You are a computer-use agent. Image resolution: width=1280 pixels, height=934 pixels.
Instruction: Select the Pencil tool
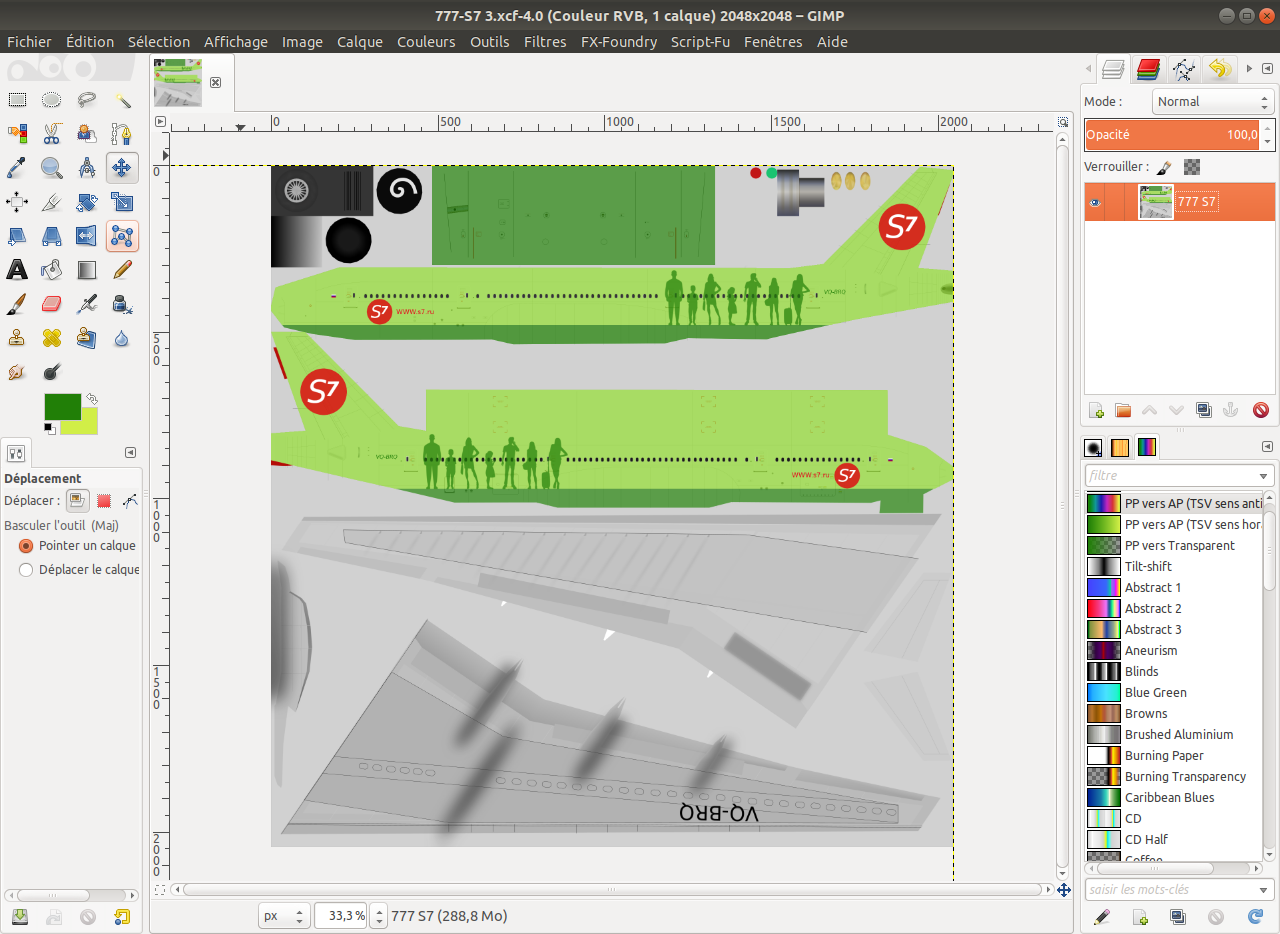pos(122,270)
